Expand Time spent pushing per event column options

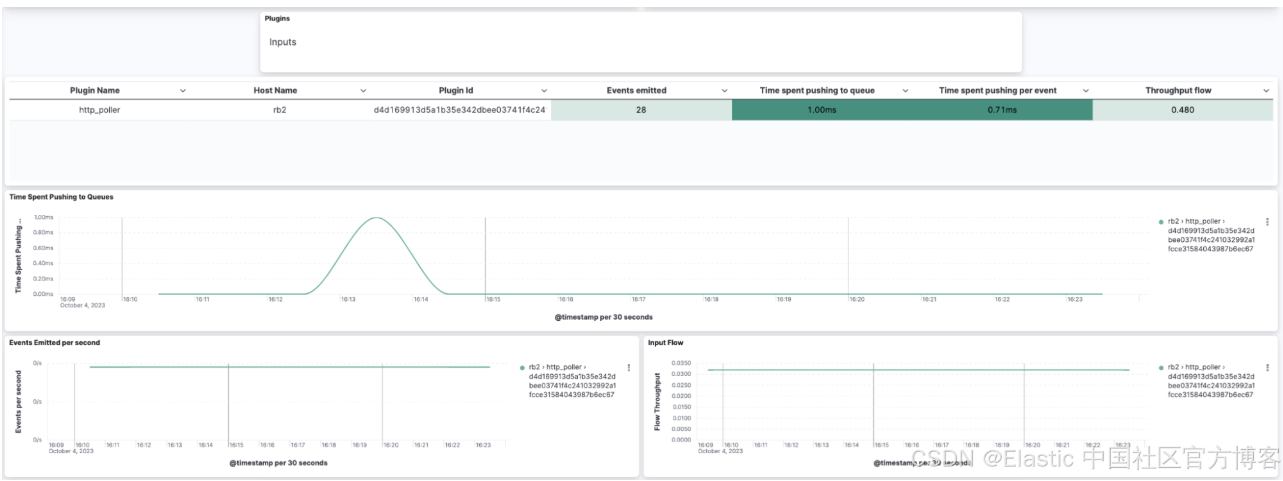(x=1086, y=91)
